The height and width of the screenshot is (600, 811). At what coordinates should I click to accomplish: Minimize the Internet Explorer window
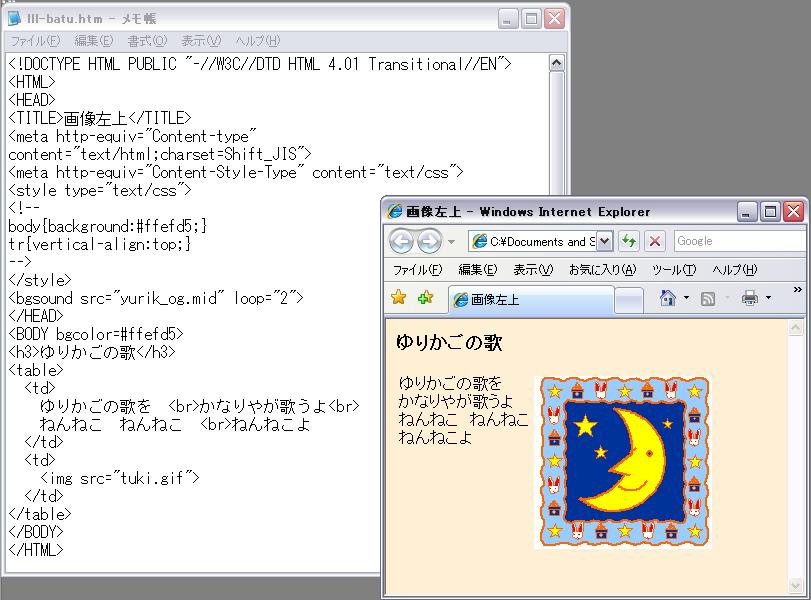point(746,212)
